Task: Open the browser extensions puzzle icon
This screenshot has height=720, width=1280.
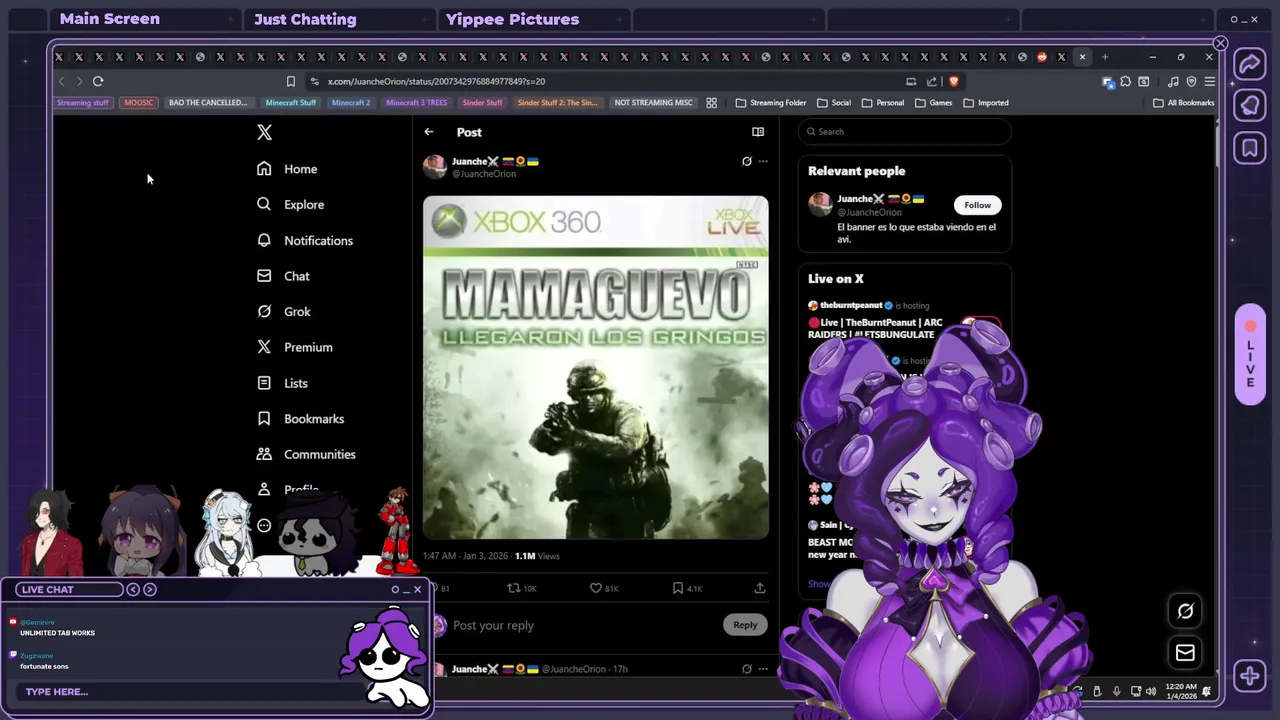Action: pyautogui.click(x=1125, y=81)
